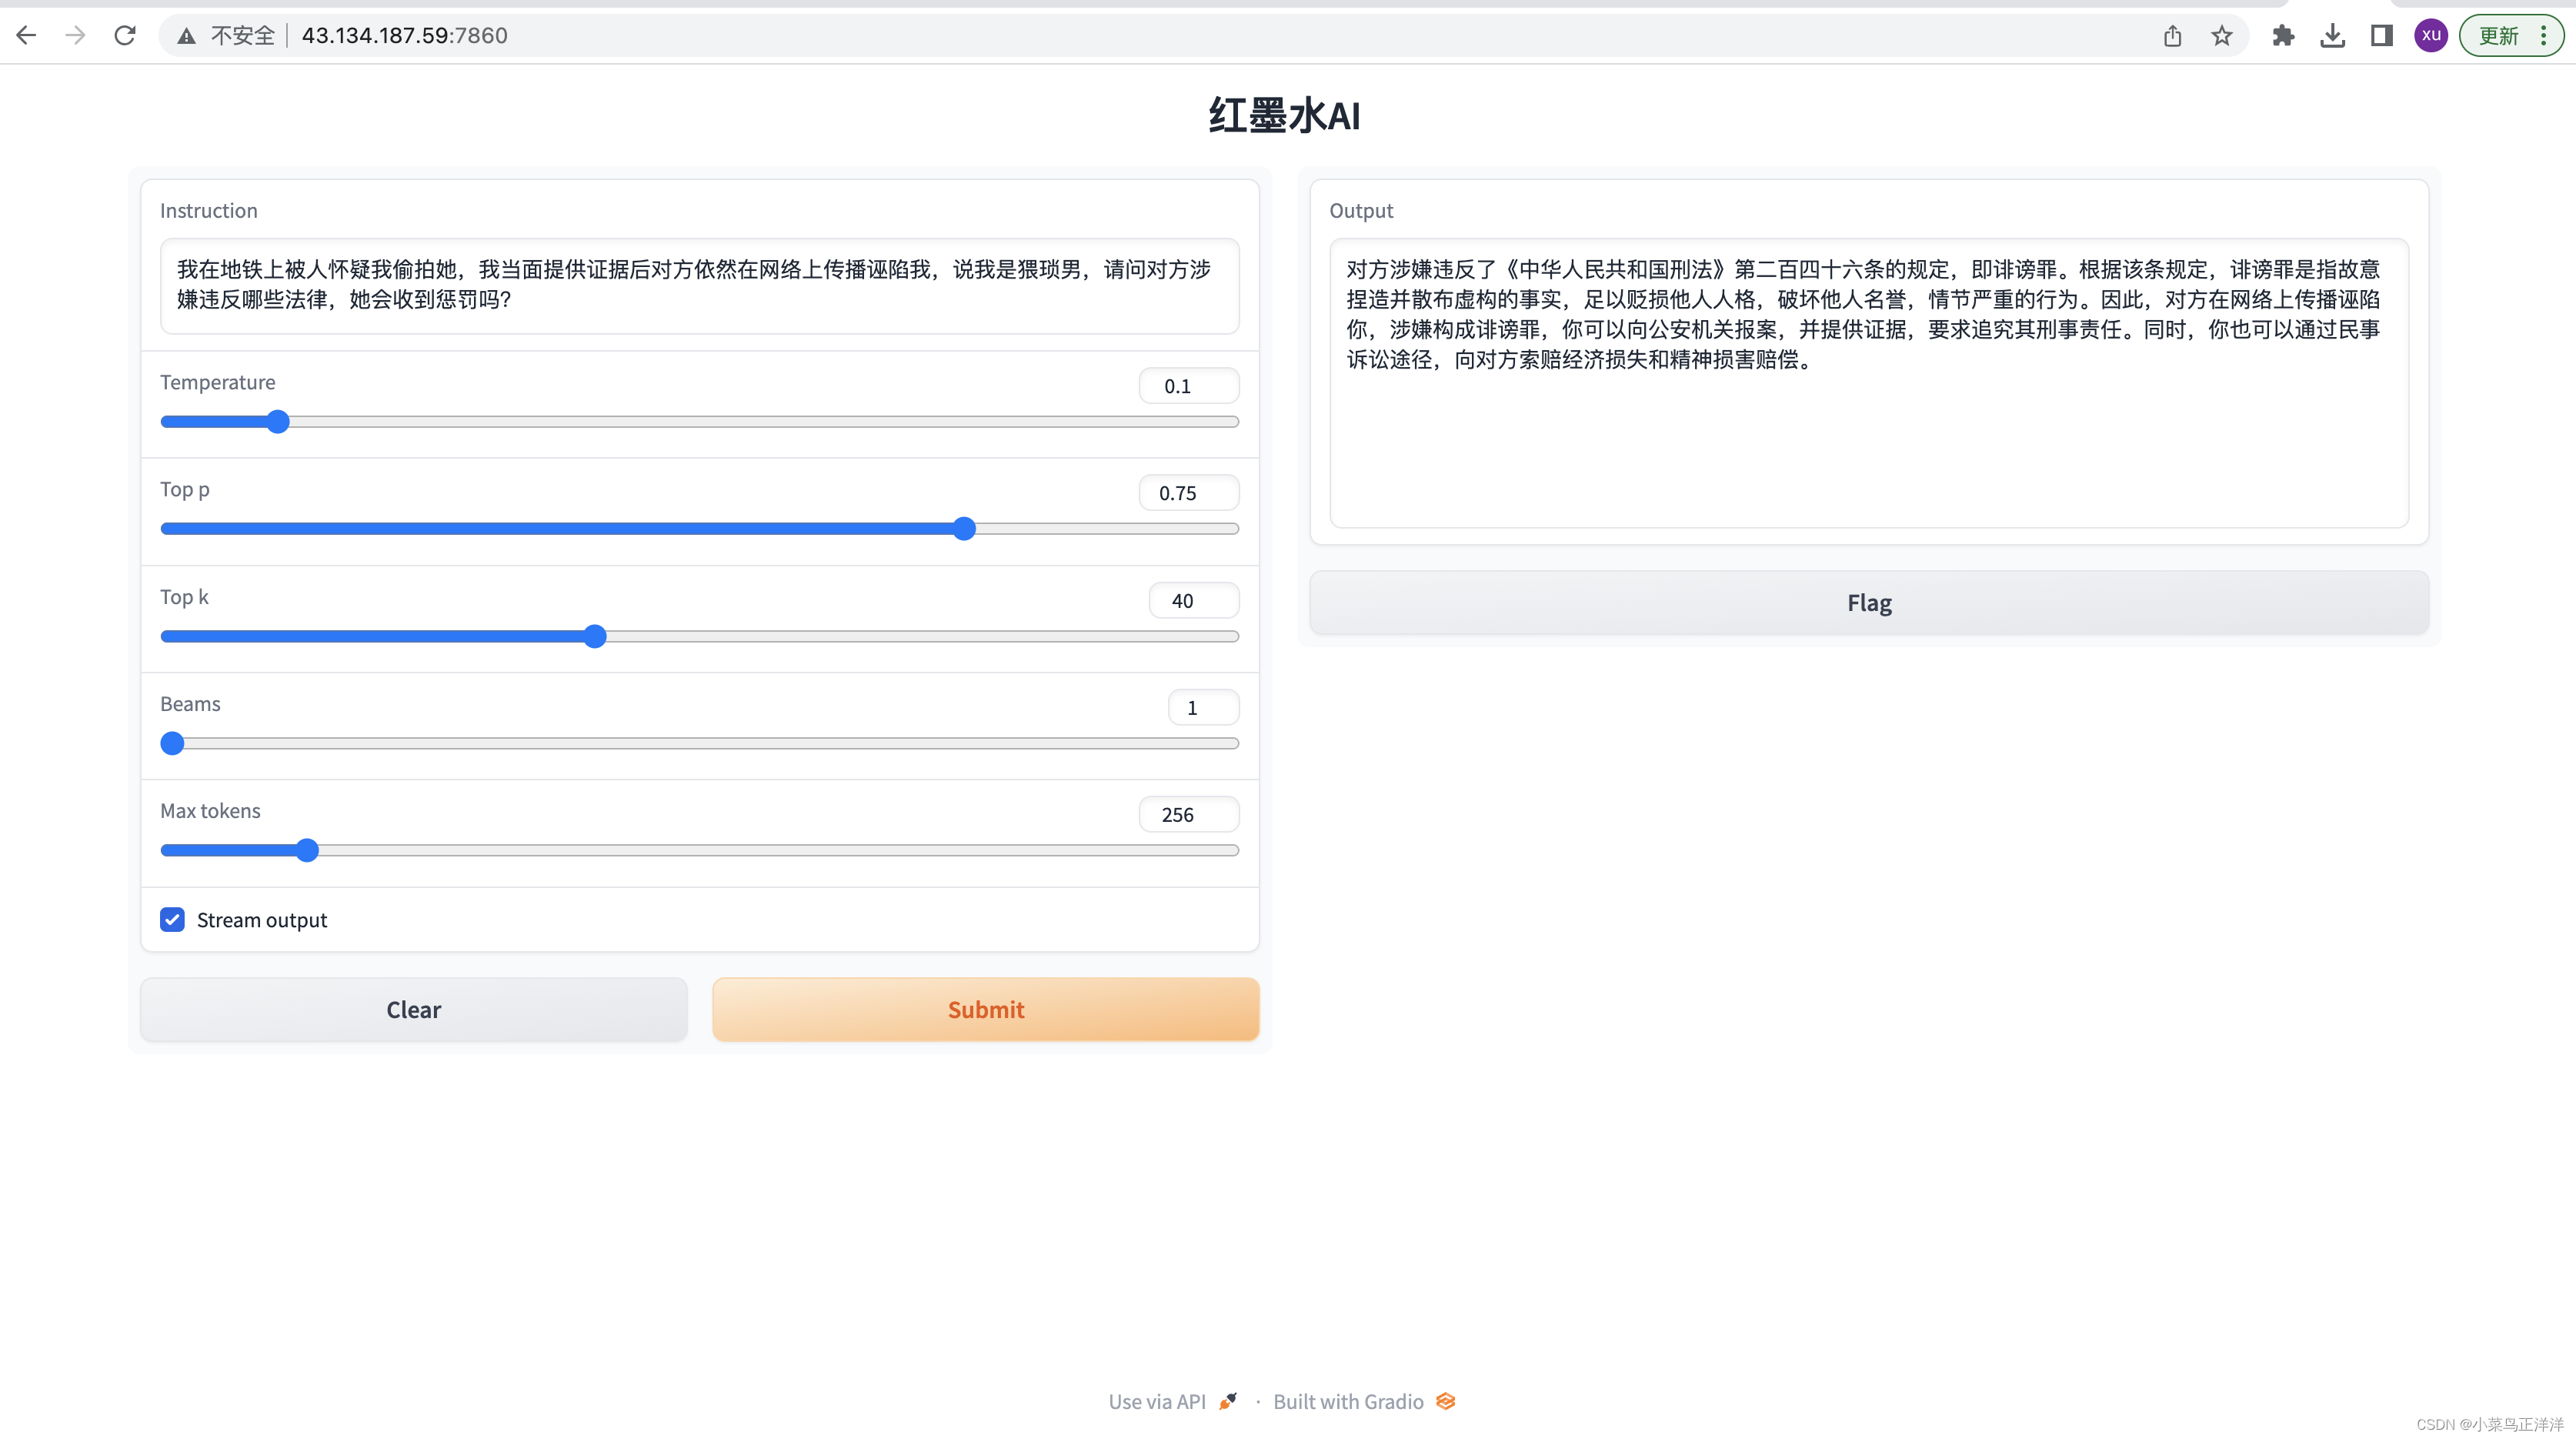Viewport: 2576px width, 1439px height.
Task: Edit the Top p value 0.75 field
Action: tap(1188, 493)
